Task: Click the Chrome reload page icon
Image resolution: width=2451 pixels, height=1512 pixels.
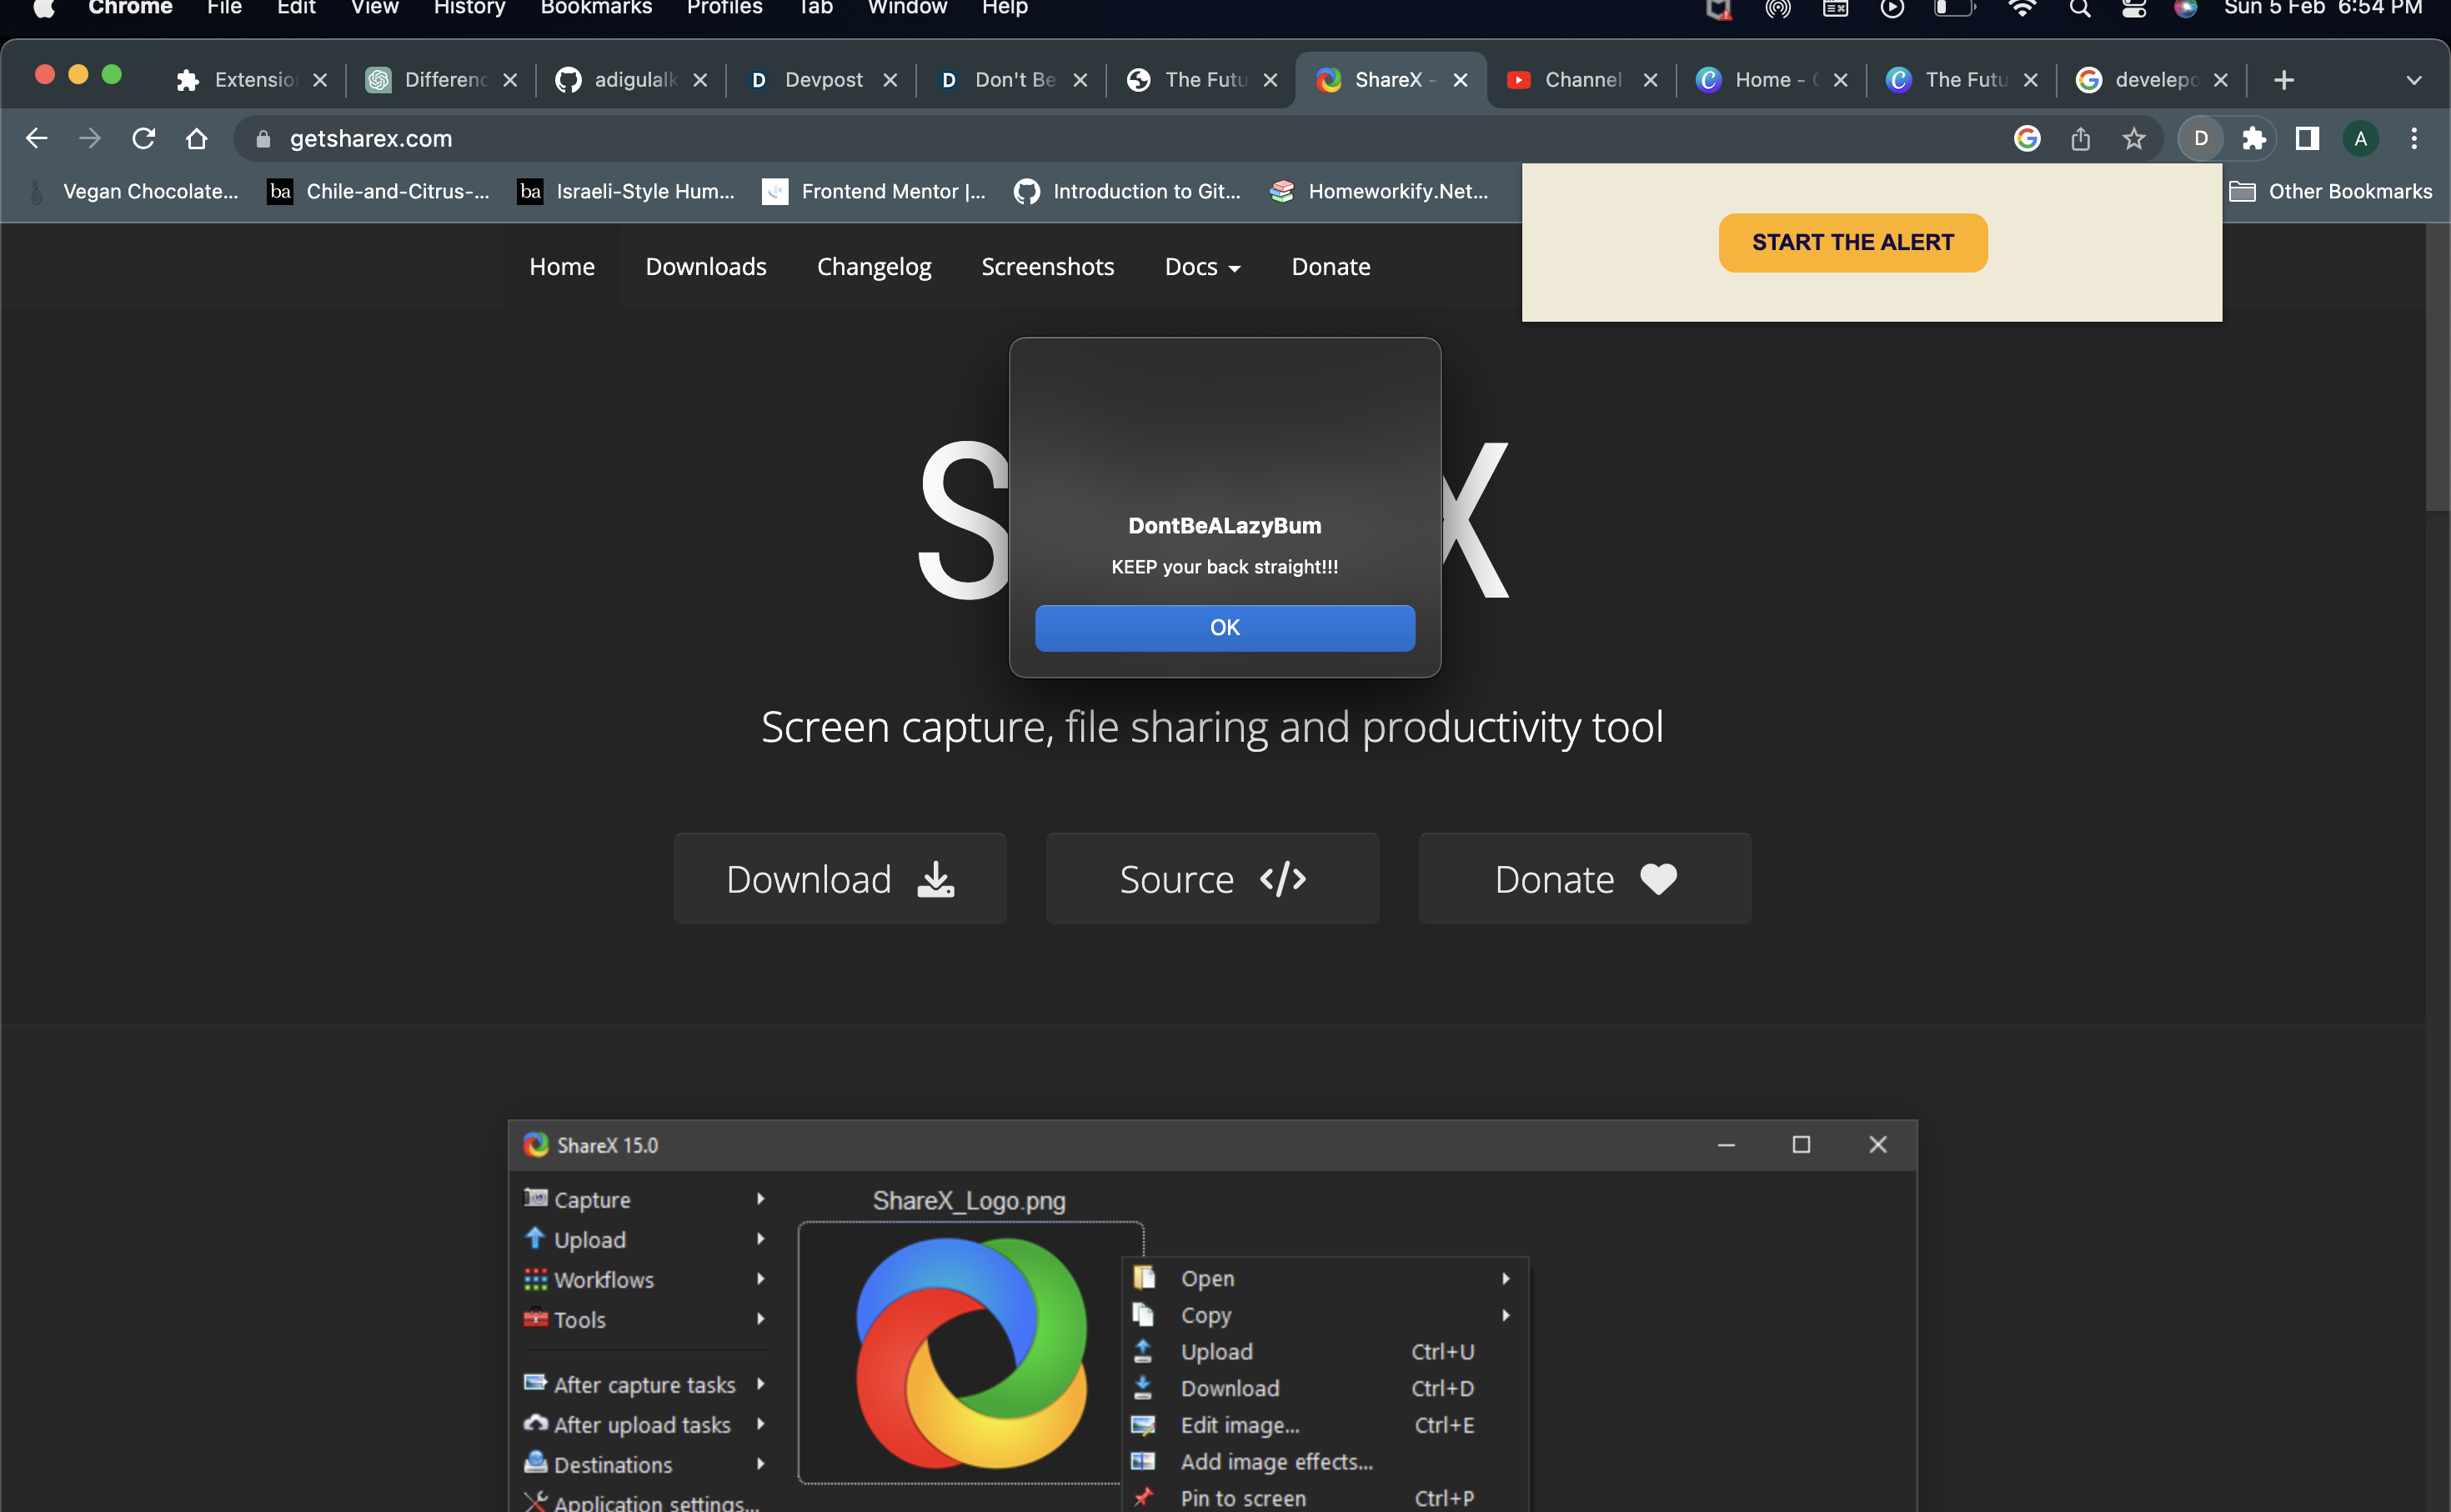Action: [x=143, y=138]
